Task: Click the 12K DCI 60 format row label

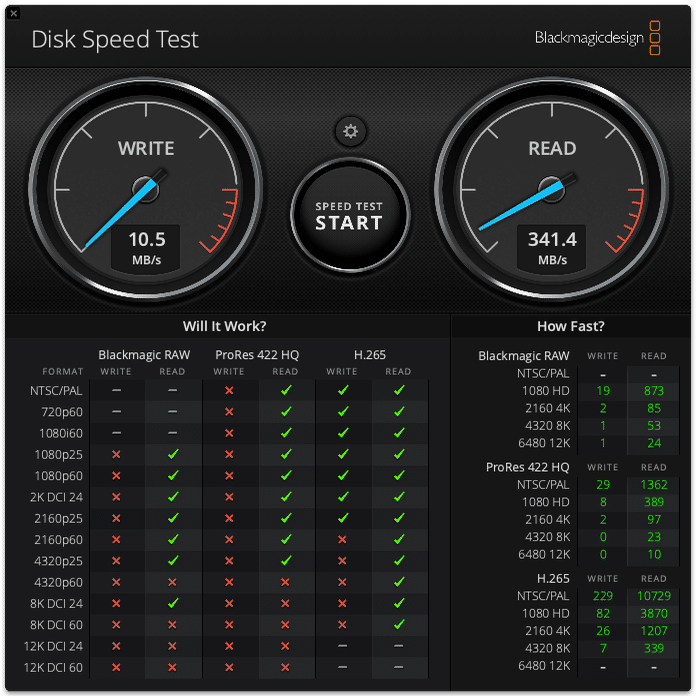Action: [53, 668]
